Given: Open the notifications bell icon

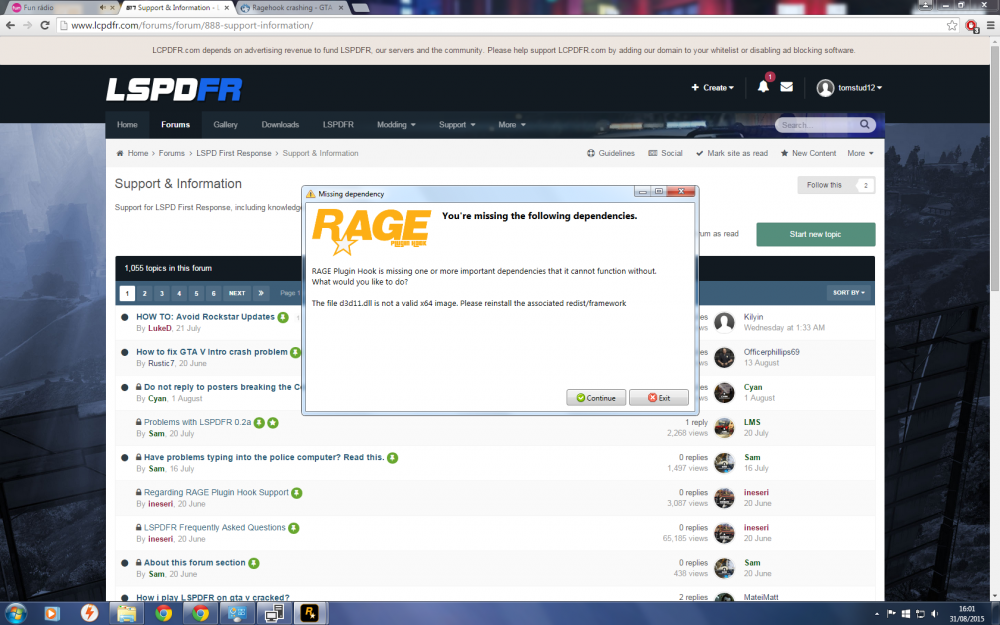Looking at the screenshot, I should (x=763, y=87).
